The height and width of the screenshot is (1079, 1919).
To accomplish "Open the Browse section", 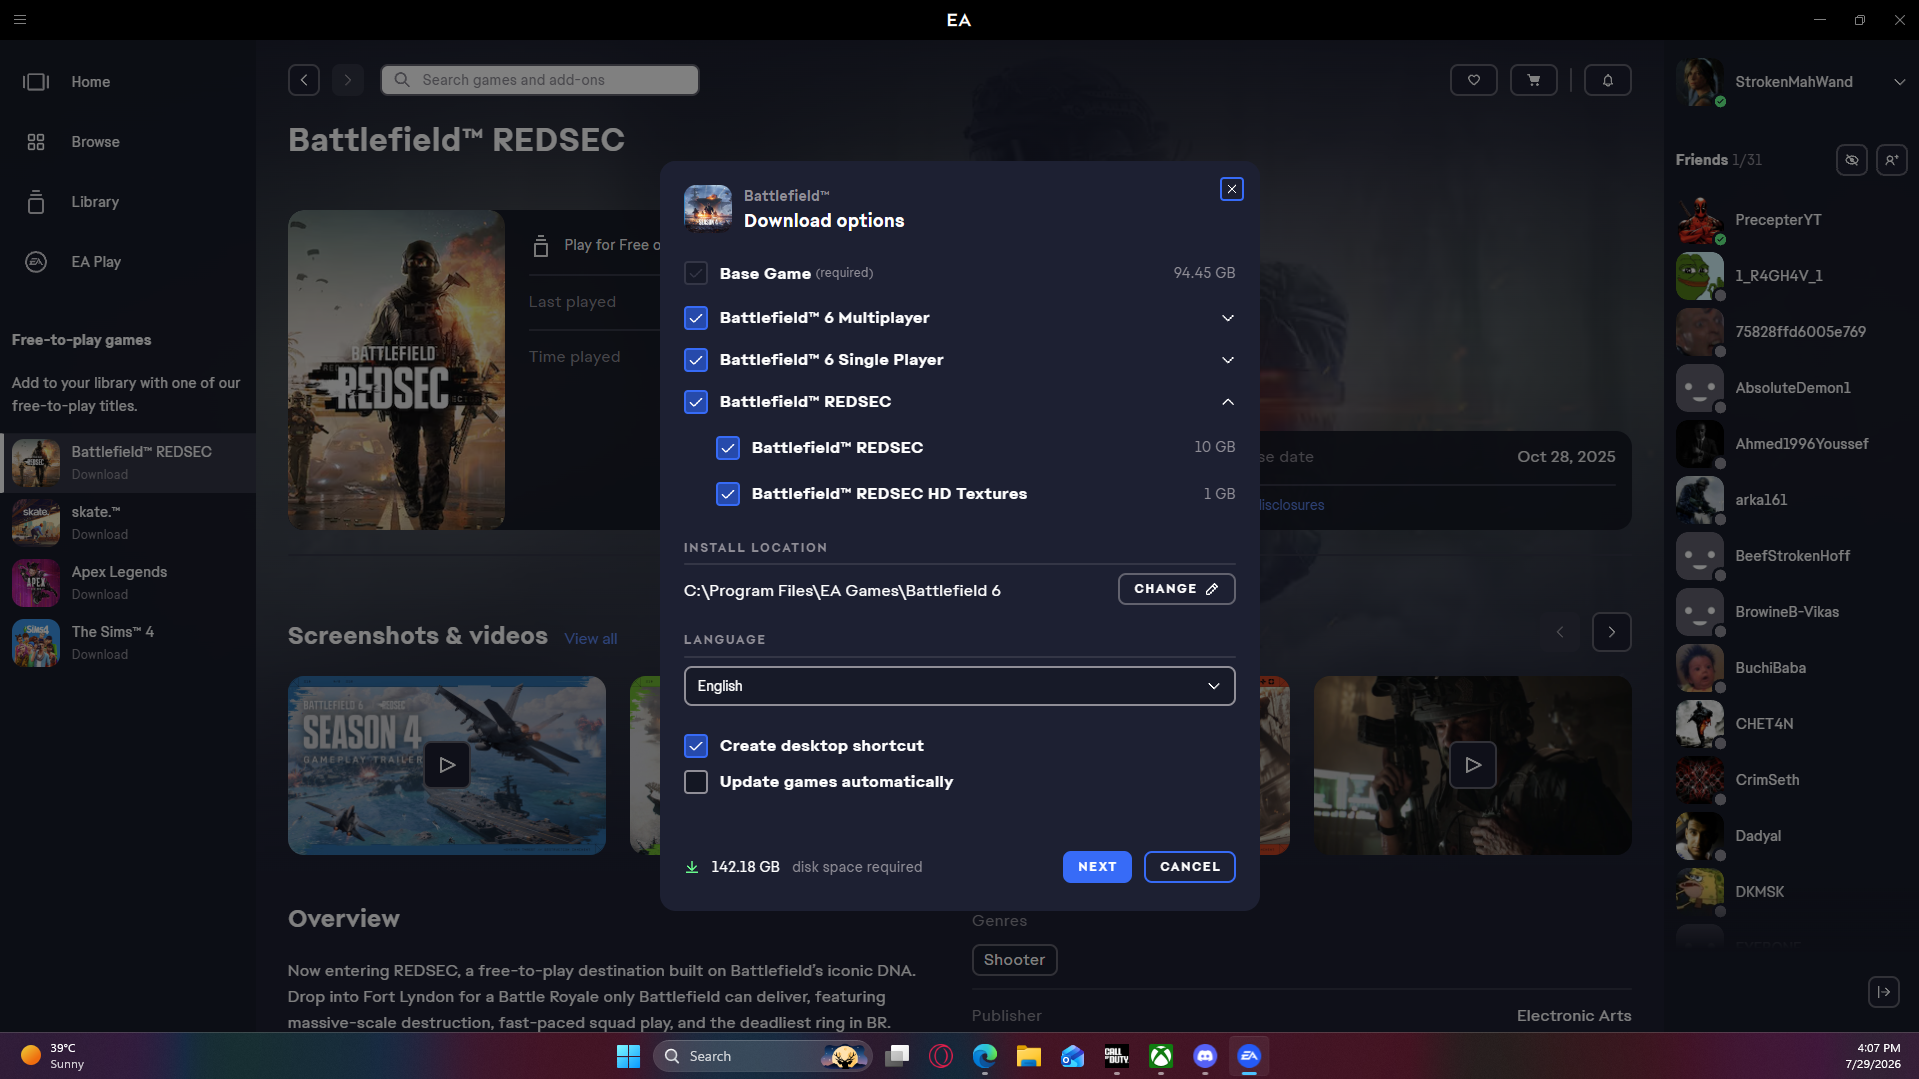I will click(x=128, y=142).
